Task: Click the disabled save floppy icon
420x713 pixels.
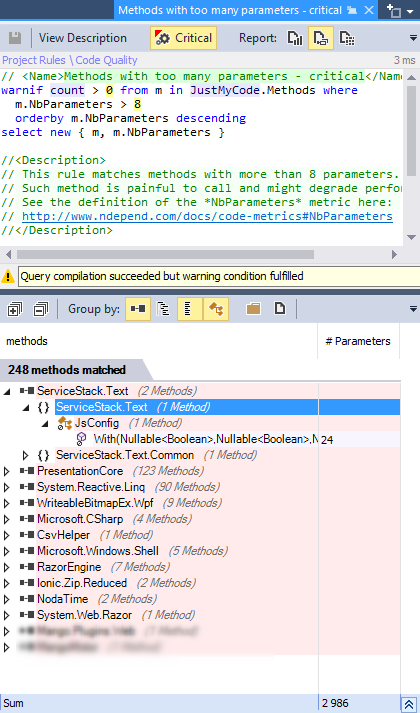Action: point(15,38)
